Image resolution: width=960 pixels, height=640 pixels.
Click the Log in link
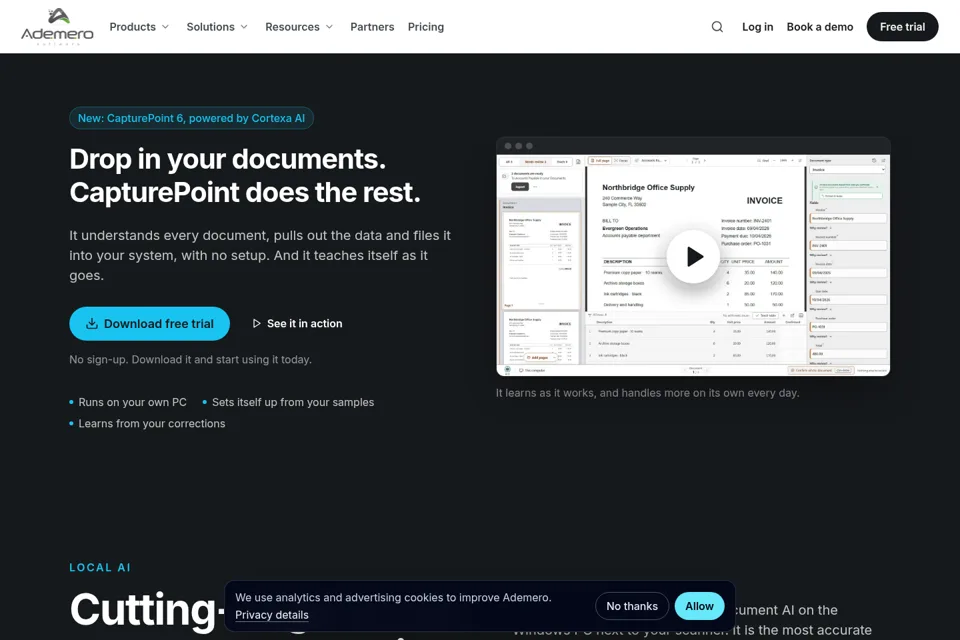(x=757, y=27)
